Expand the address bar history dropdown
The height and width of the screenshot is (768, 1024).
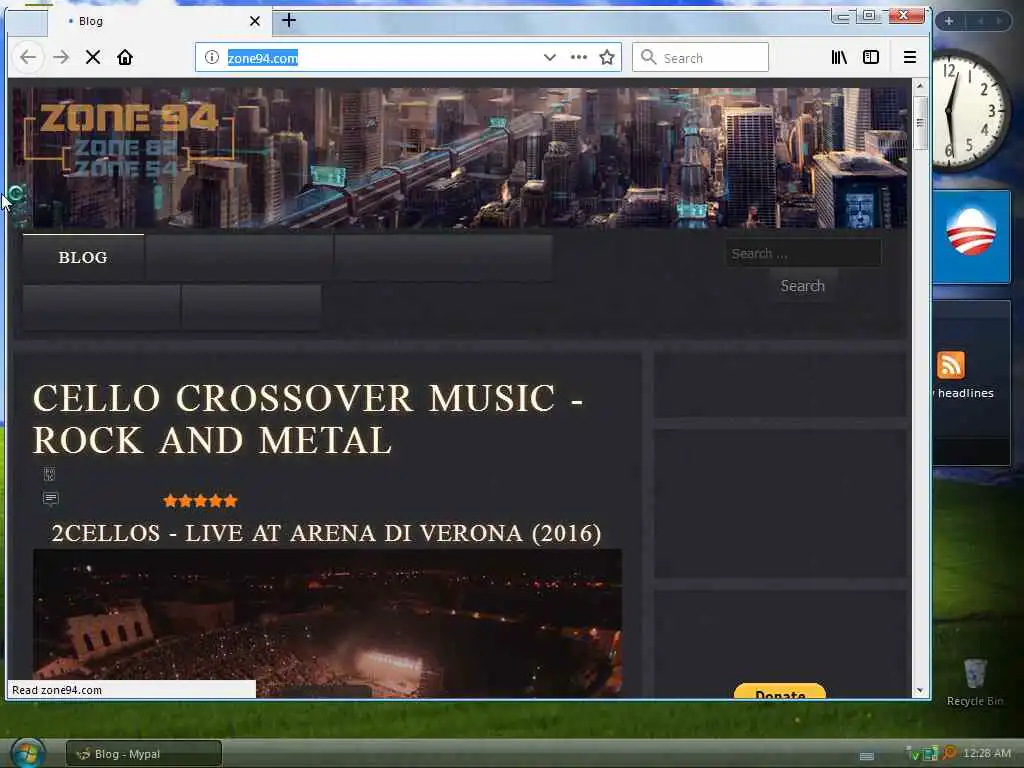[550, 57]
